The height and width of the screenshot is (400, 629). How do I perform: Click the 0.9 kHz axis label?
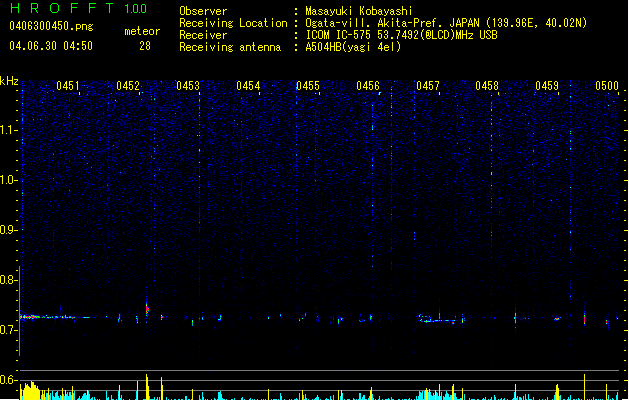click(x=9, y=230)
